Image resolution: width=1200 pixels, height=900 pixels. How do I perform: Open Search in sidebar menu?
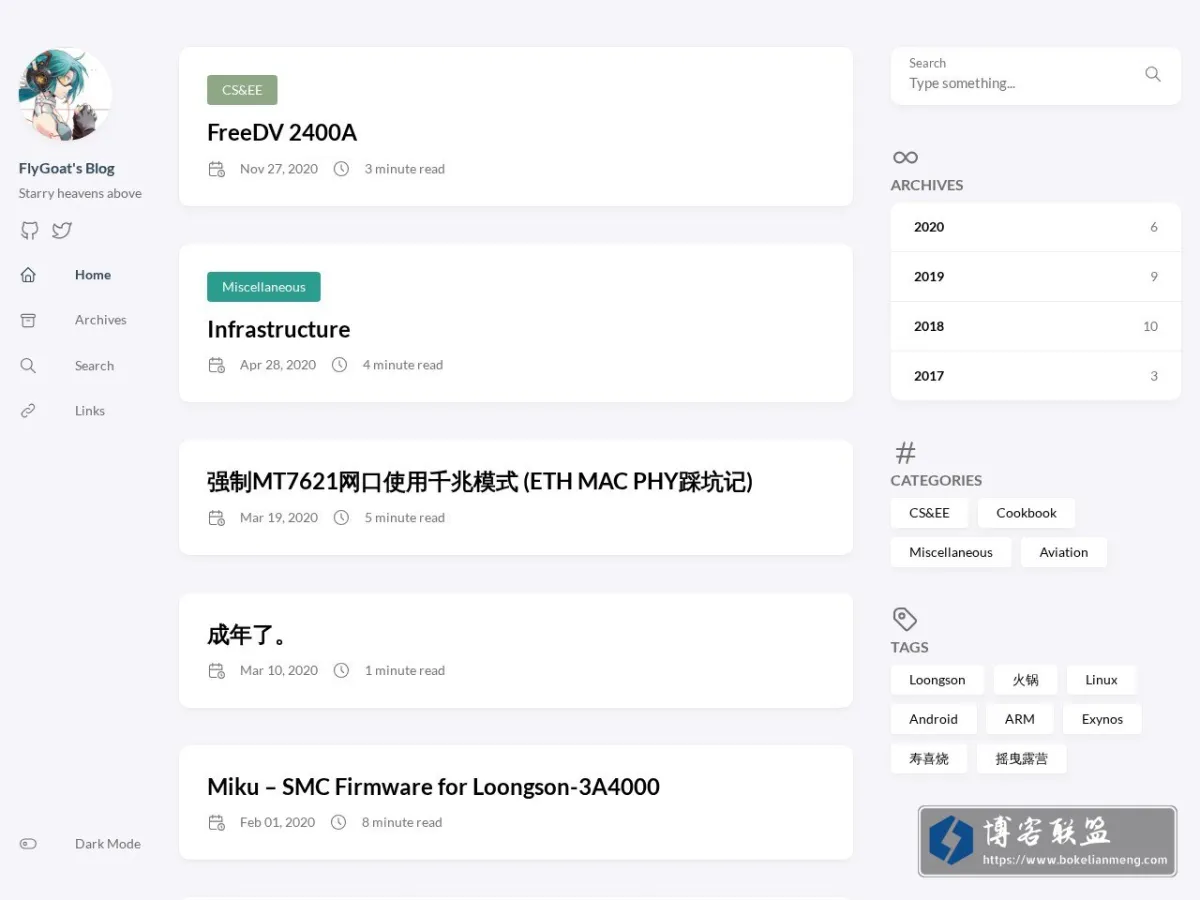click(x=94, y=366)
